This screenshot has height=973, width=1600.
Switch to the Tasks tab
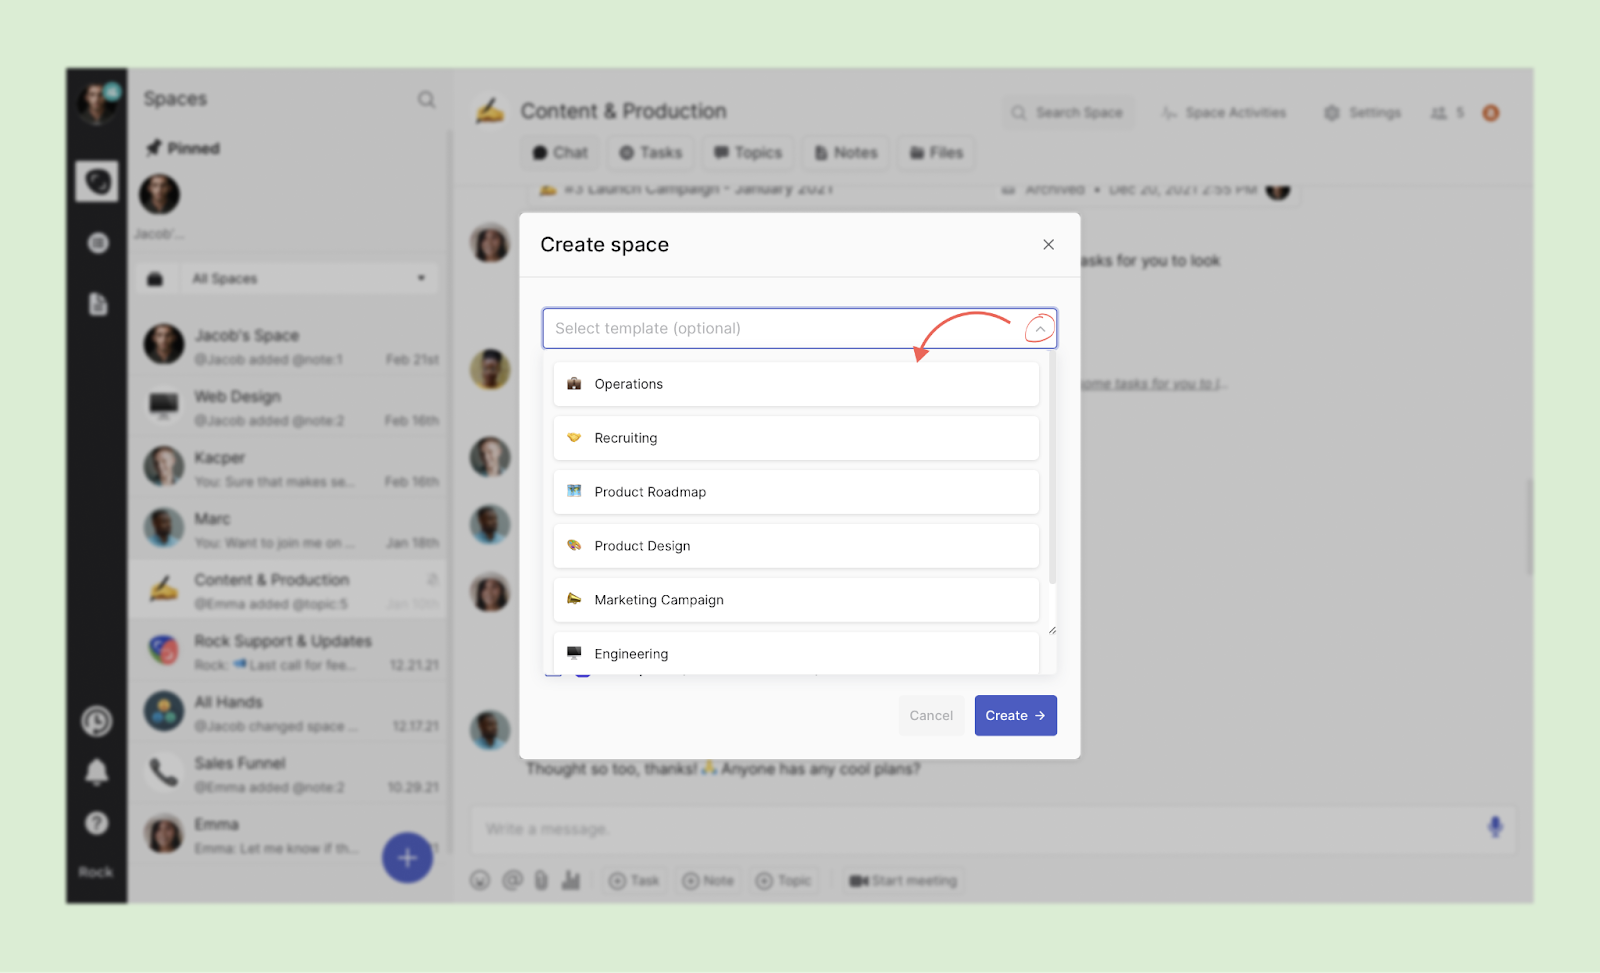coord(651,153)
